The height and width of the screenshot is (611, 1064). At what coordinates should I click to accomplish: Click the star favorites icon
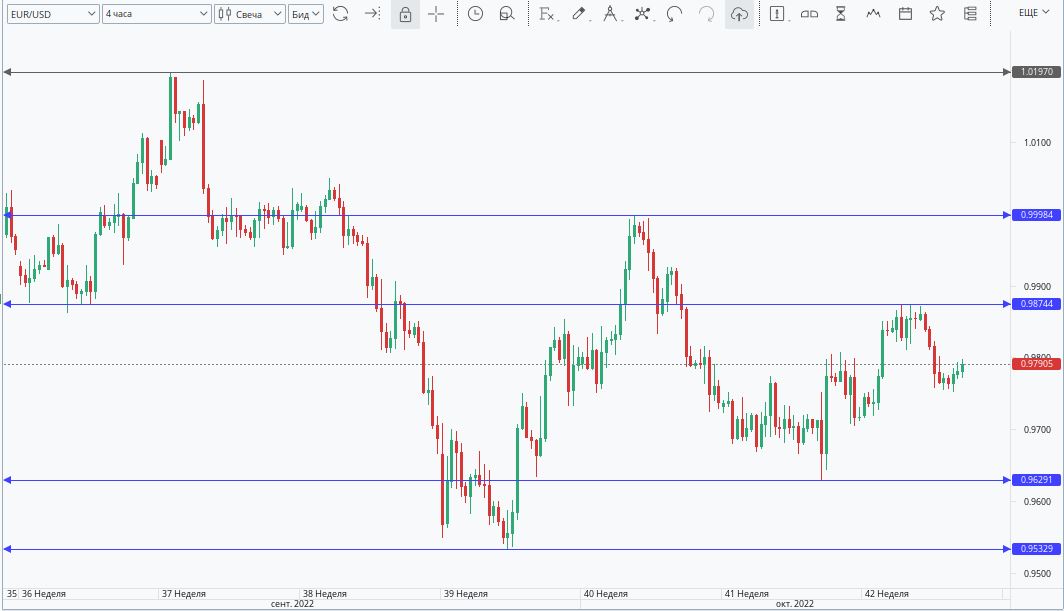click(x=937, y=14)
